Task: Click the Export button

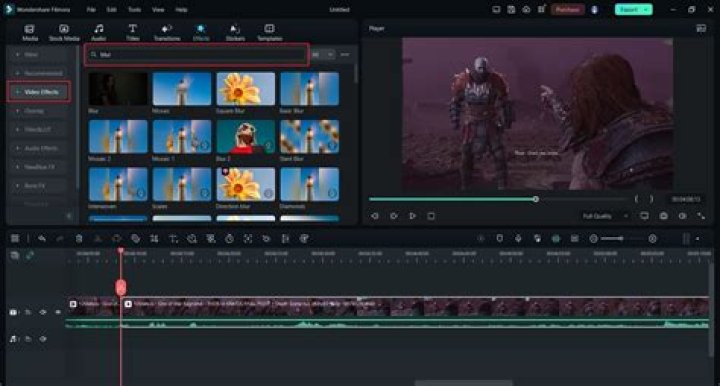Action: (x=633, y=10)
